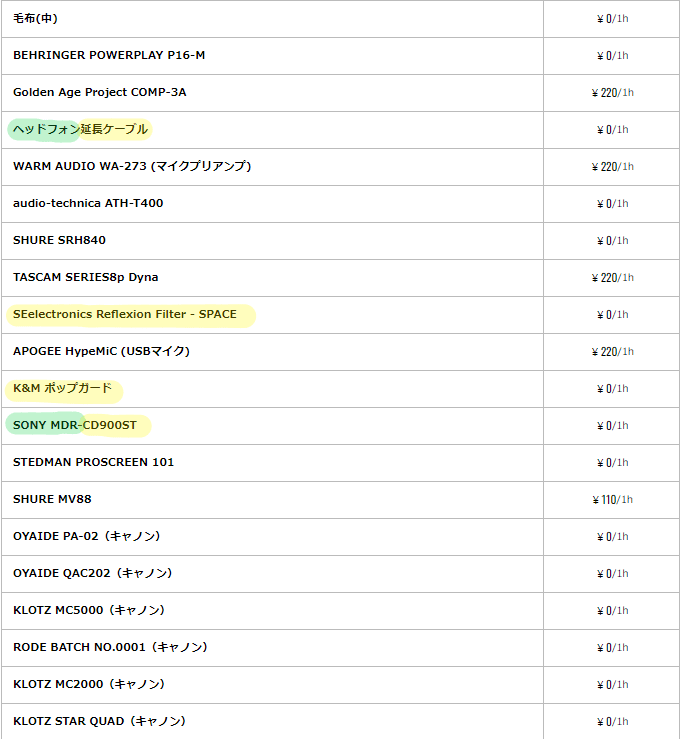This screenshot has height=739, width=682.
Task: Click the ¥0/1h price for KLOTZ MC5000
Action: pyautogui.click(x=613, y=610)
